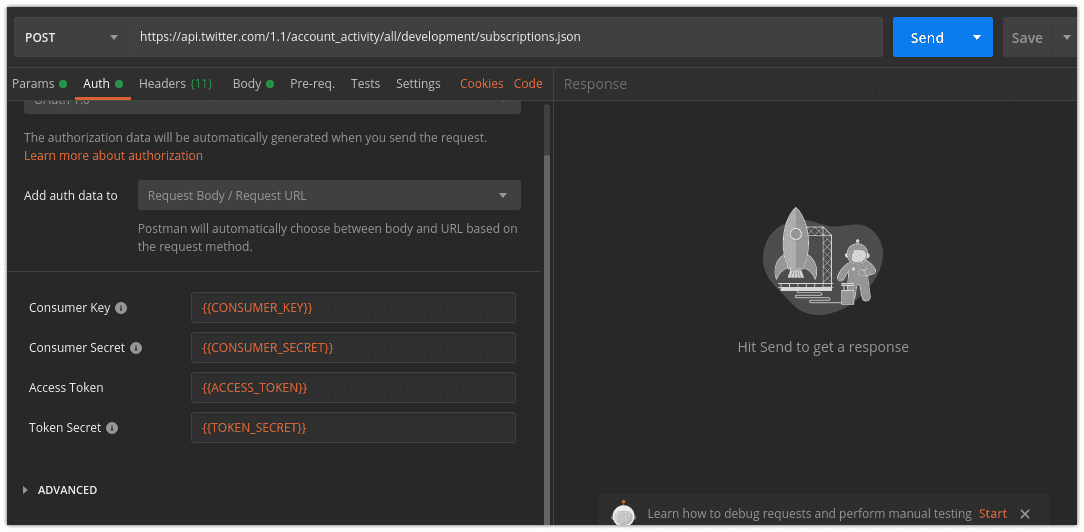Open the Pre-req. tab

(312, 84)
